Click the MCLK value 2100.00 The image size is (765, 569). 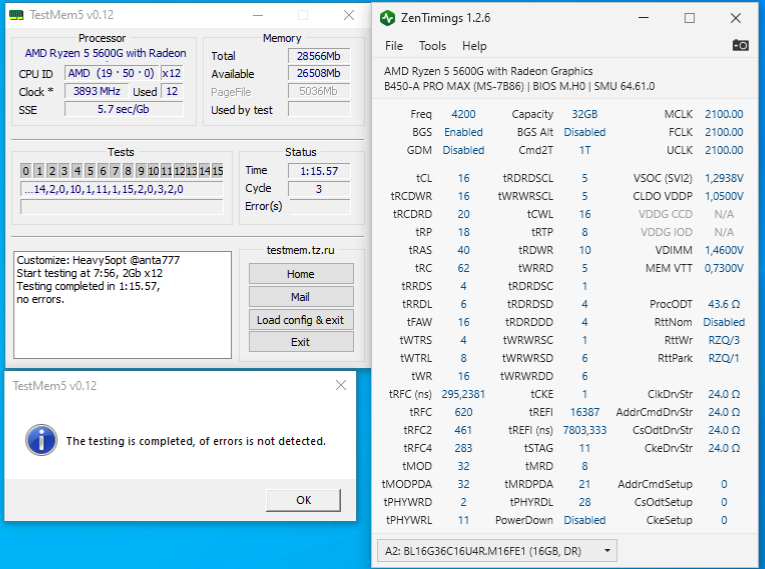(x=724, y=114)
